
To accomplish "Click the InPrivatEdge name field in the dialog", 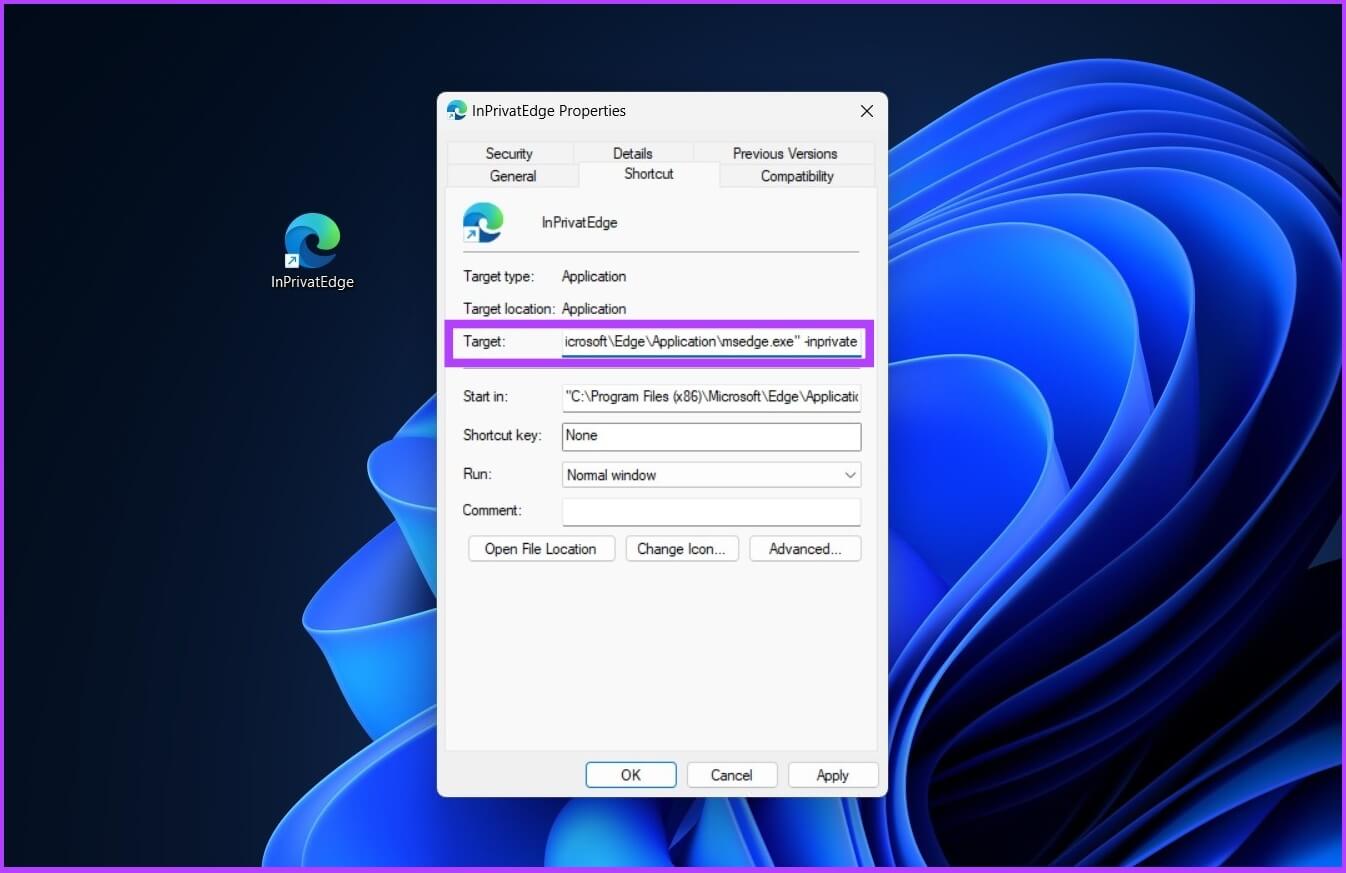I will pos(579,223).
